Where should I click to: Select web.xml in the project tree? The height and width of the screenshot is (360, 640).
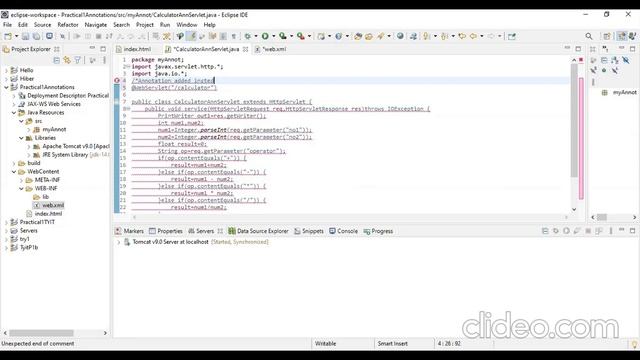tap(53, 205)
